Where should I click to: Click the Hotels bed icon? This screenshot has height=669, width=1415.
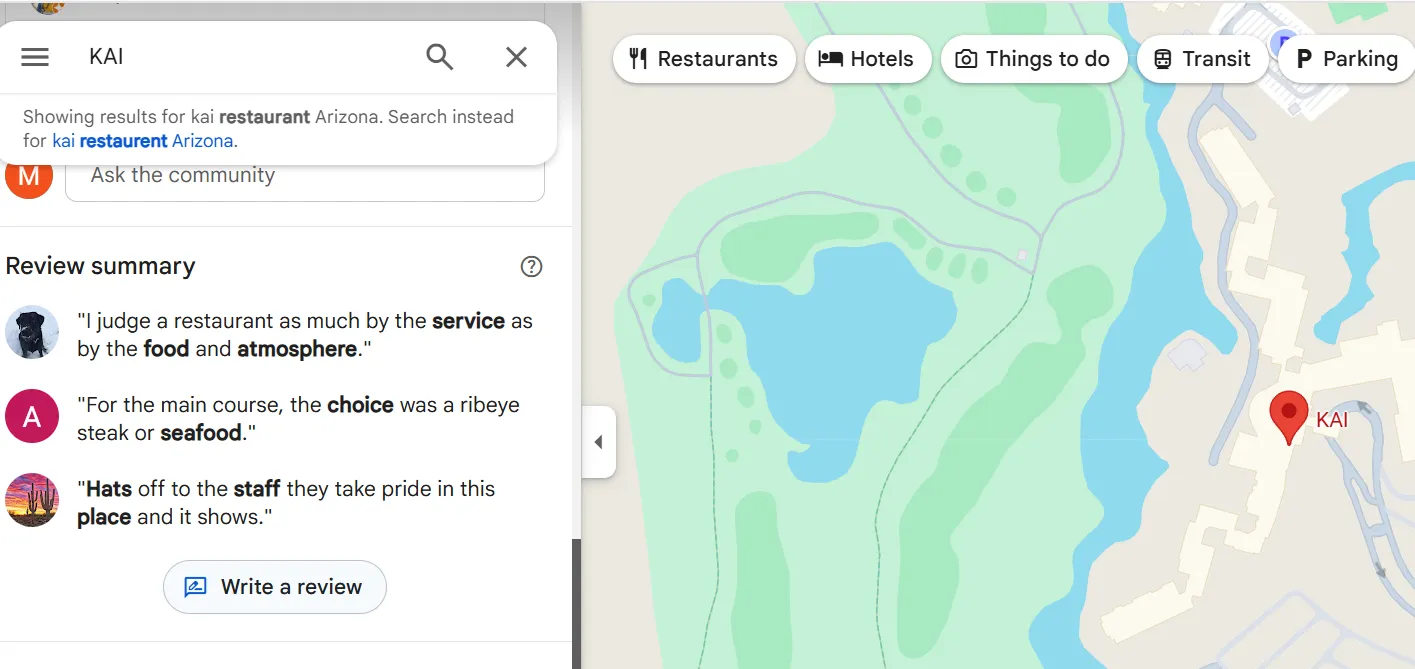(828, 59)
